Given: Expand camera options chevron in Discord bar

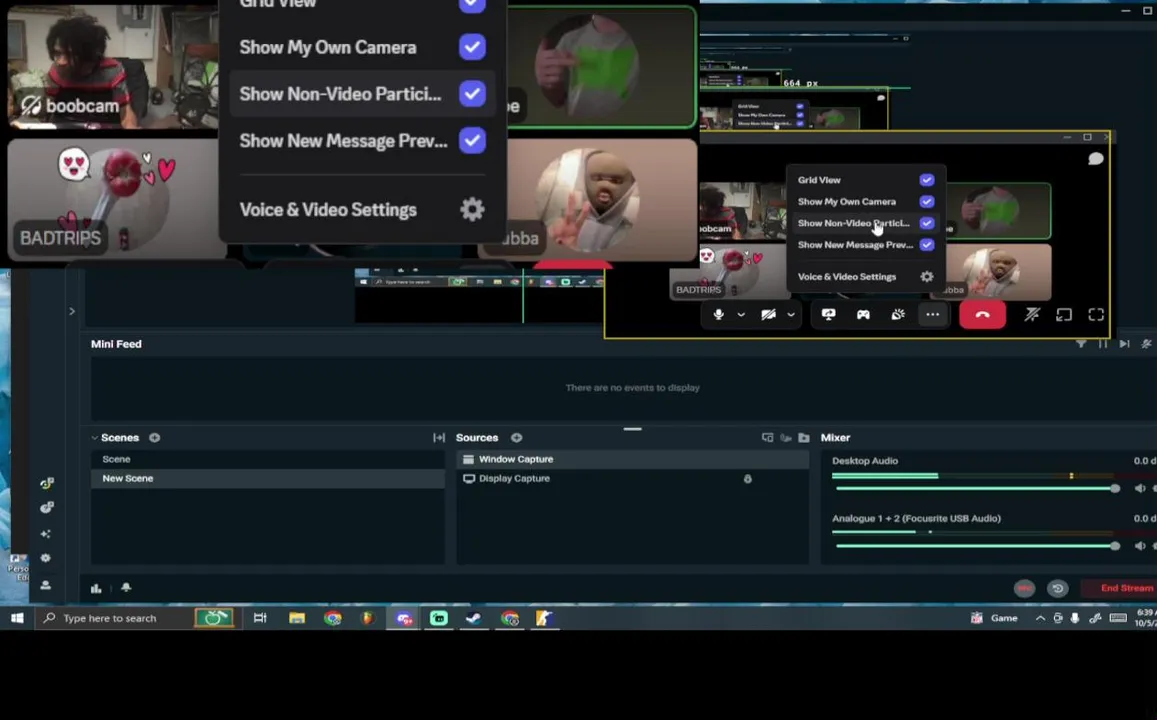Looking at the screenshot, I should click(790, 314).
